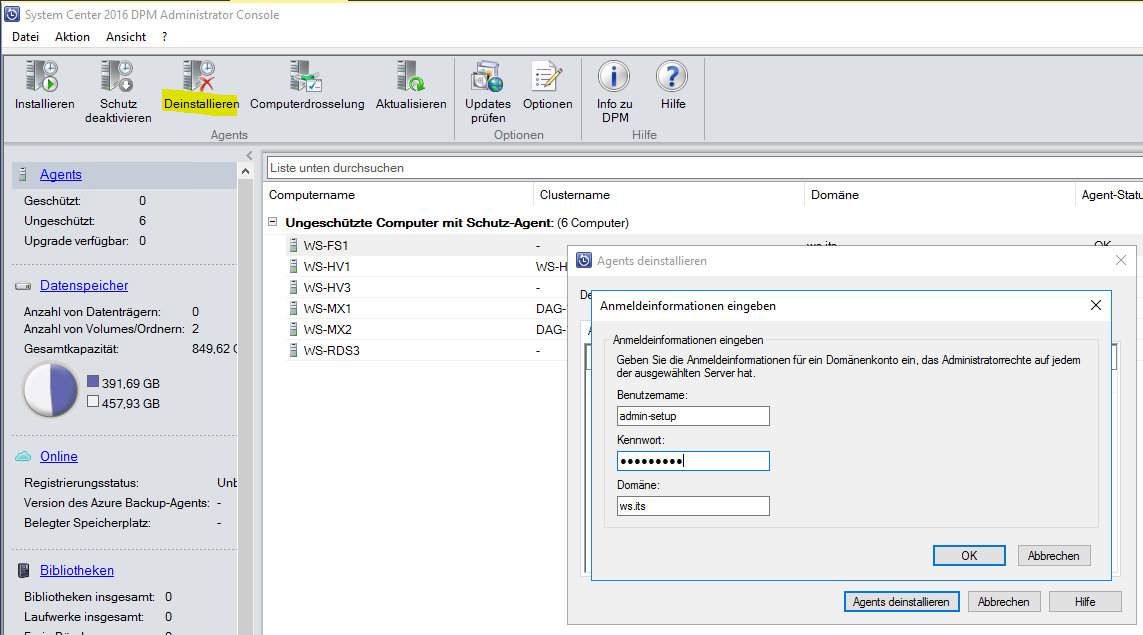Click the DPM console title bar icon

tap(12, 14)
